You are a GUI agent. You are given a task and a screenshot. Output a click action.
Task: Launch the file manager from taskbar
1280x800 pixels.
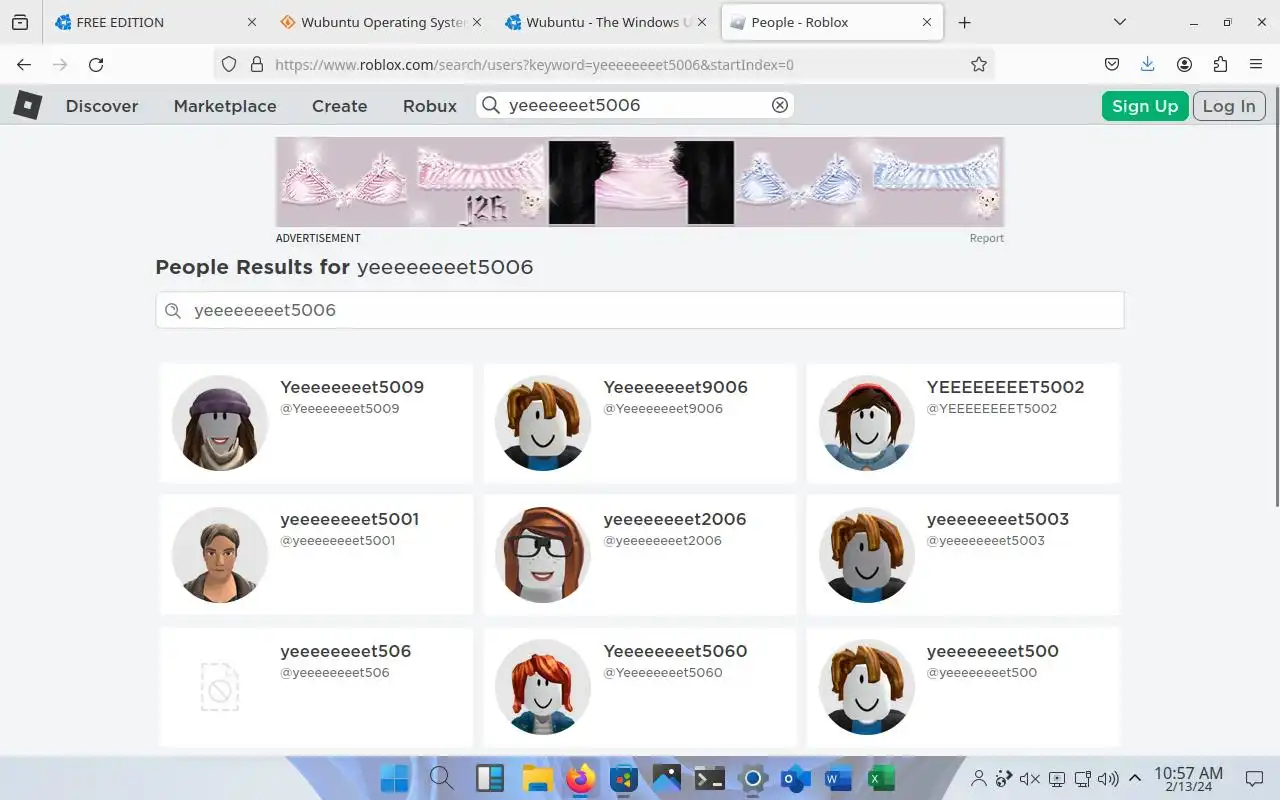point(538,778)
